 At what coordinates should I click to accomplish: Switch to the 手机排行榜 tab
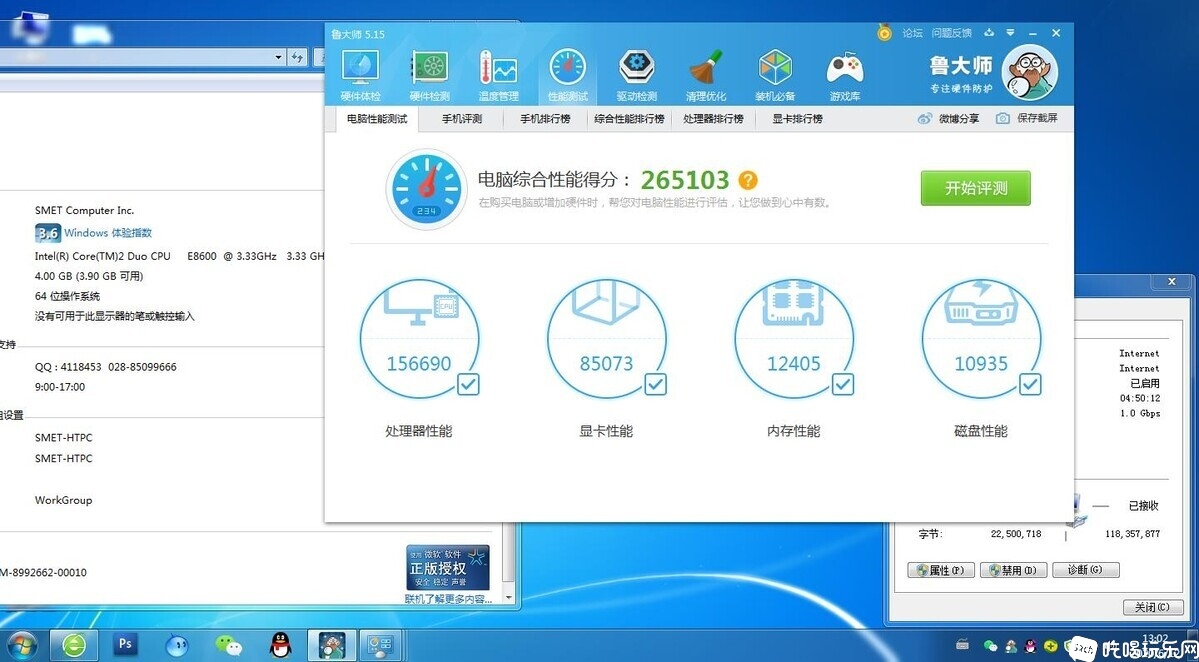545,119
